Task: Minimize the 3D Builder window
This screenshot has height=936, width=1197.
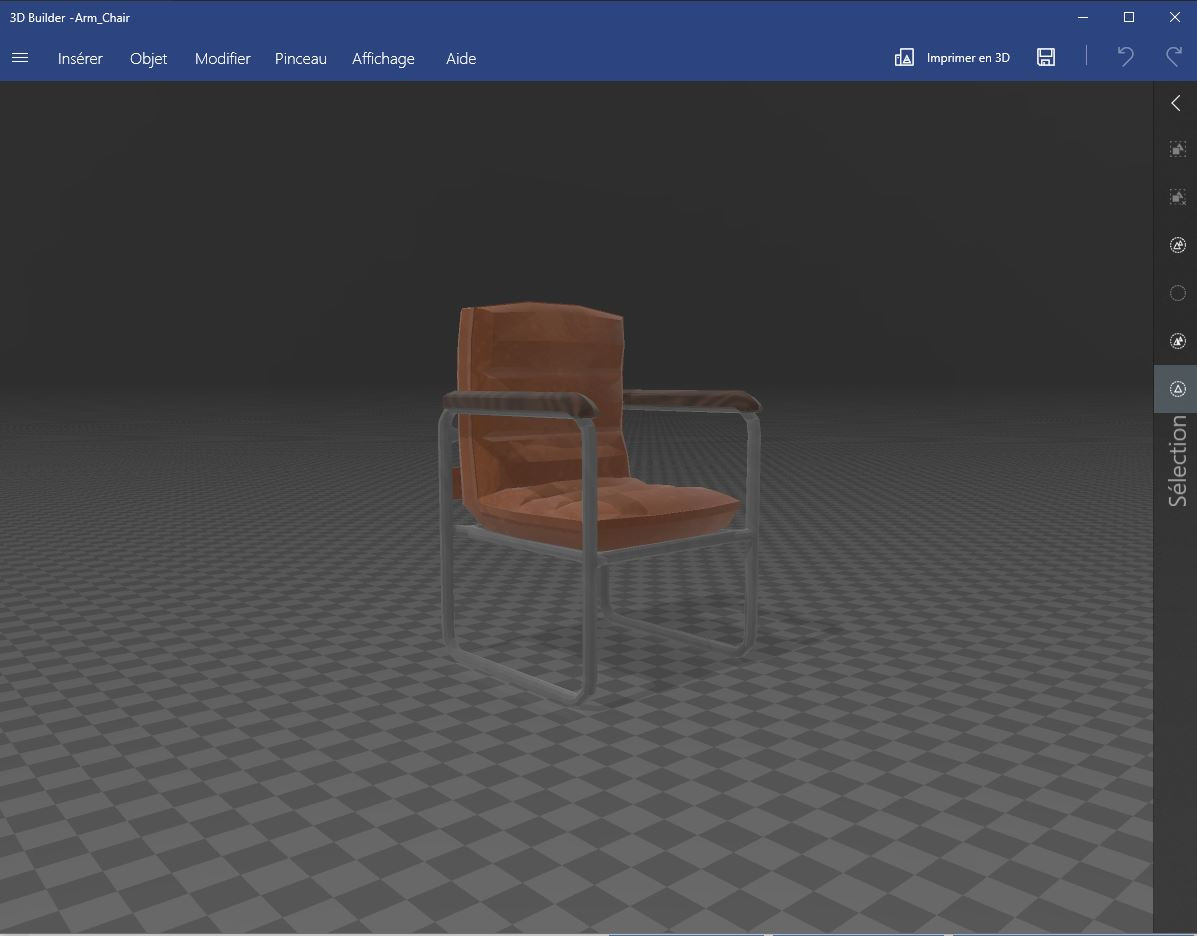Action: coord(1082,17)
